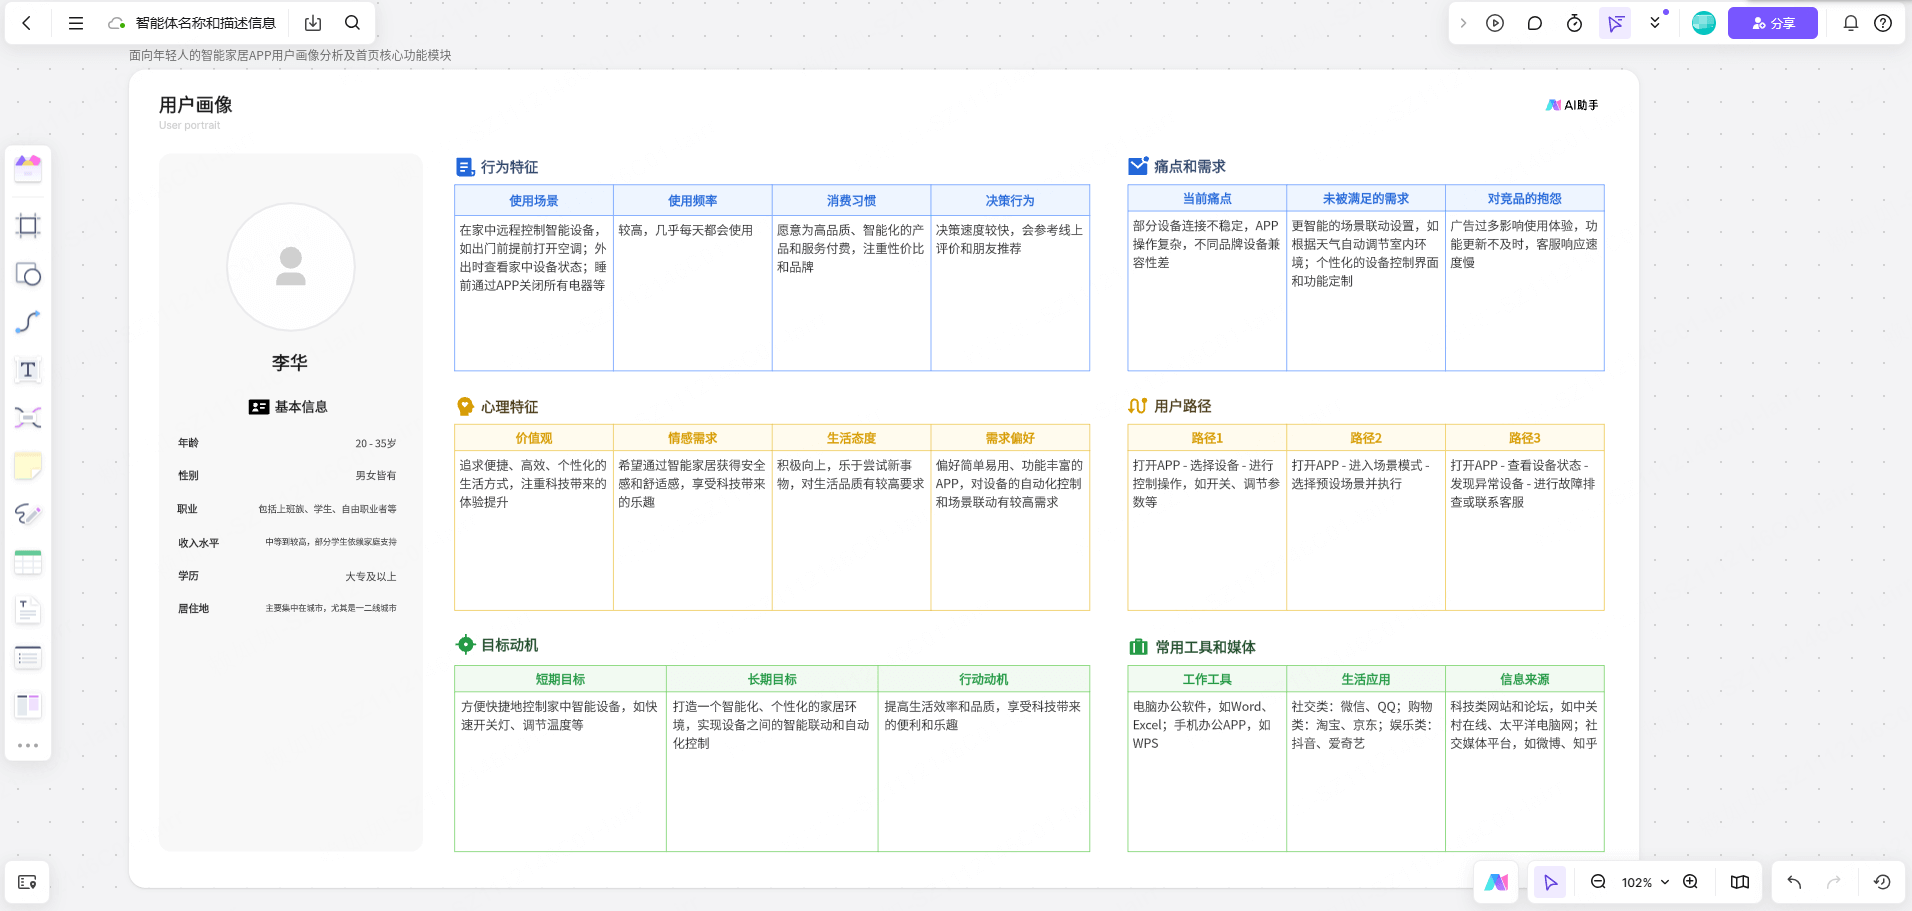
Task: Open the comments bubble icon
Action: [1535, 23]
